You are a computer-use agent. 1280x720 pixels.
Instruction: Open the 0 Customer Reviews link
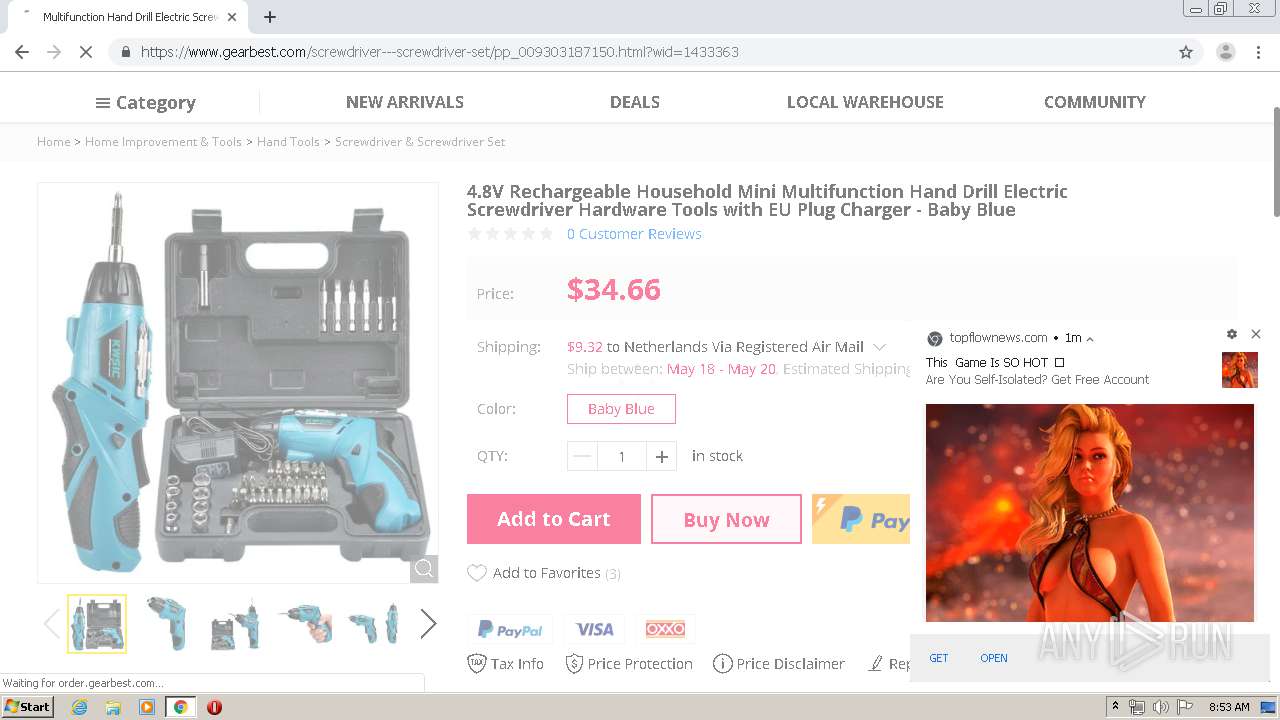(x=634, y=234)
